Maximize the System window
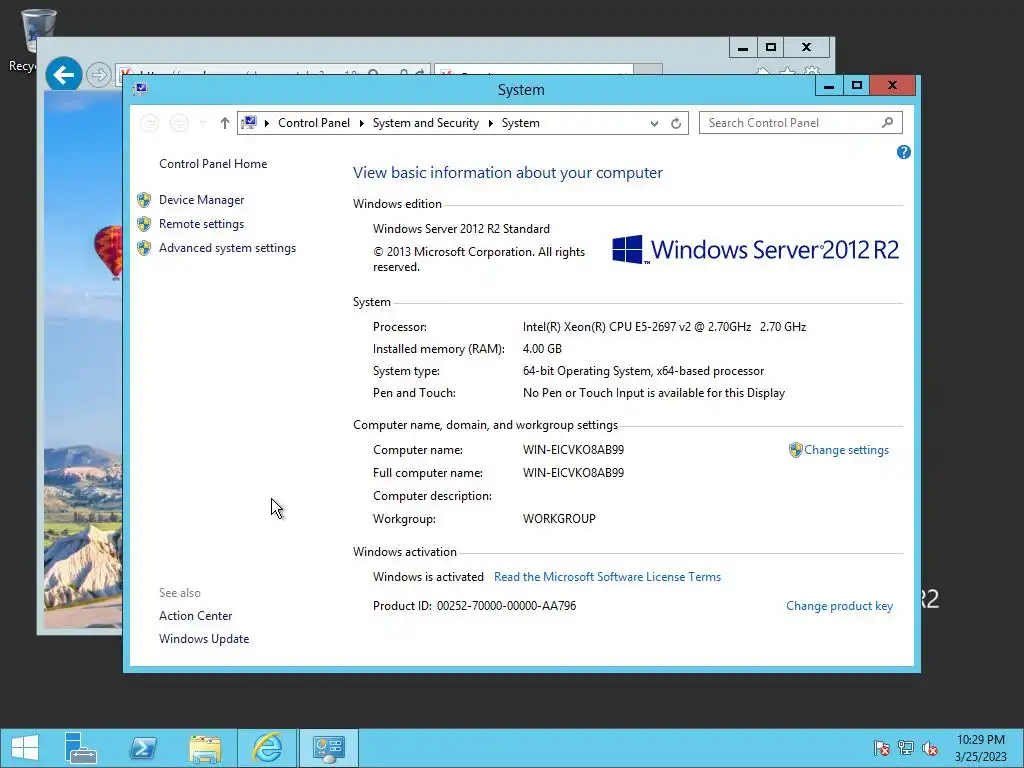Image resolution: width=1024 pixels, height=768 pixels. pyautogui.click(x=857, y=86)
